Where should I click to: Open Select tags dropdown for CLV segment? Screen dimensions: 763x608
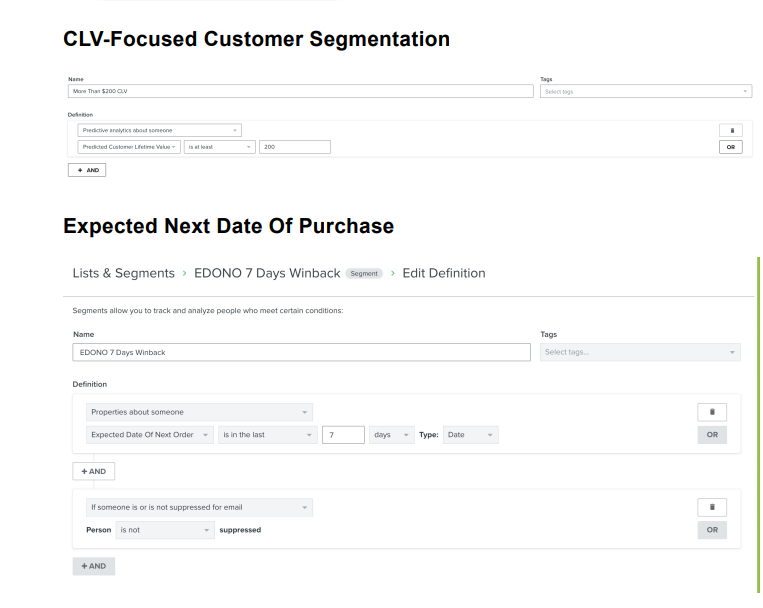click(x=646, y=91)
